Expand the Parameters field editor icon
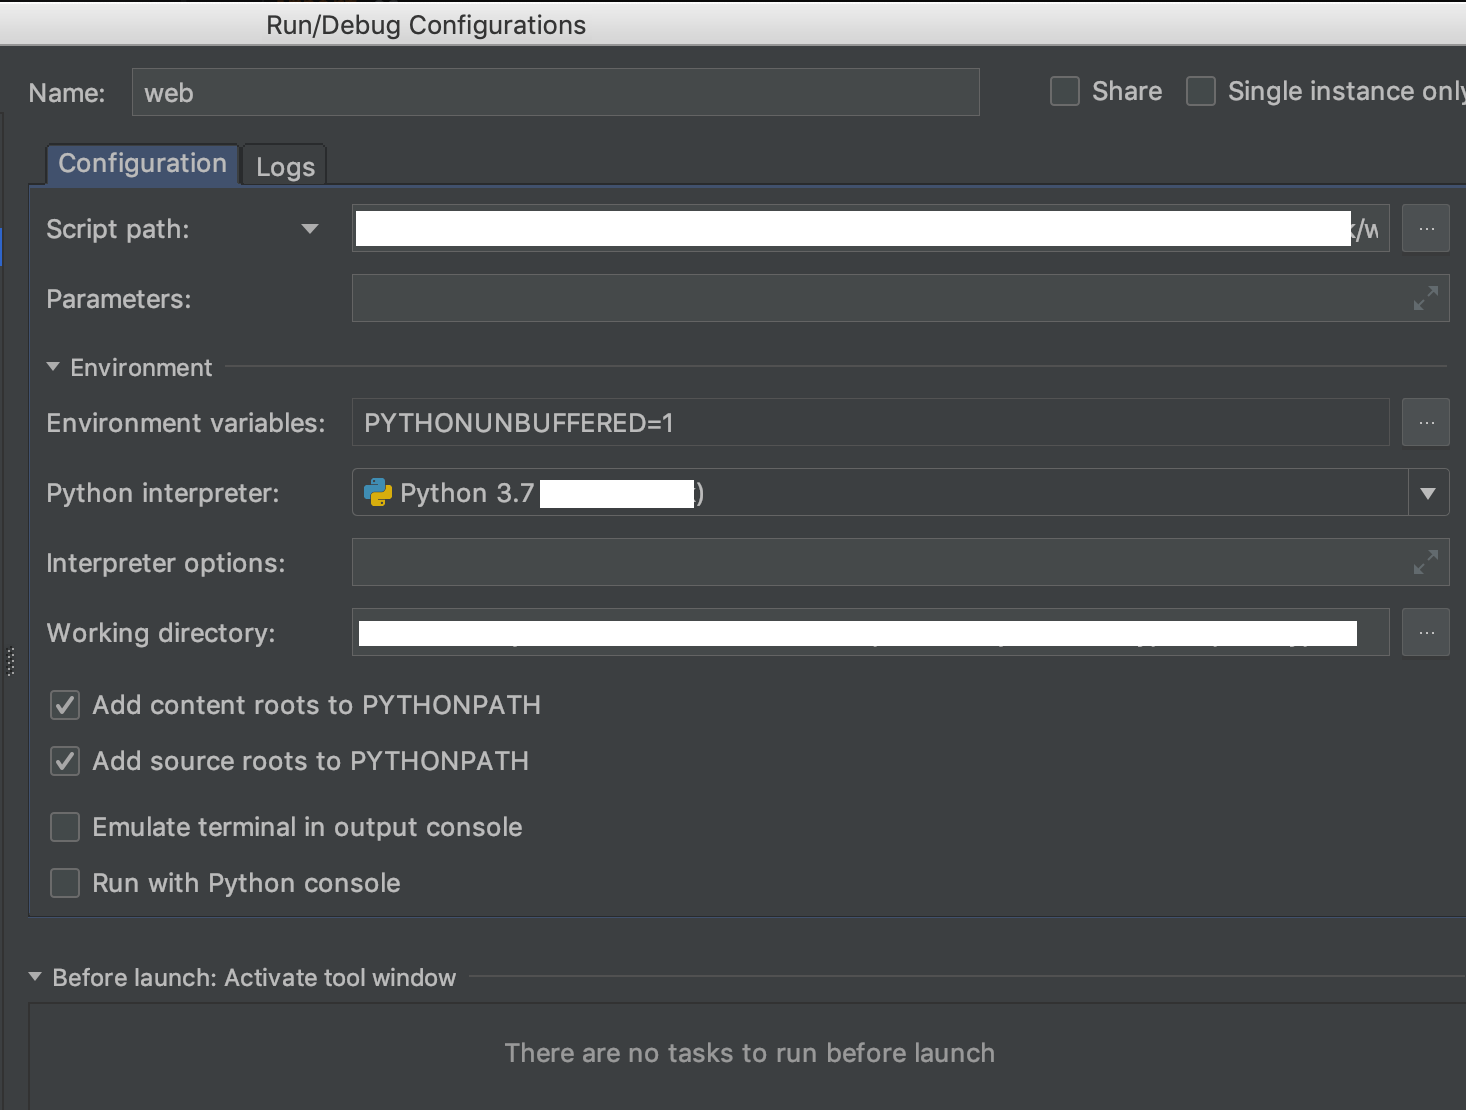 point(1425,298)
